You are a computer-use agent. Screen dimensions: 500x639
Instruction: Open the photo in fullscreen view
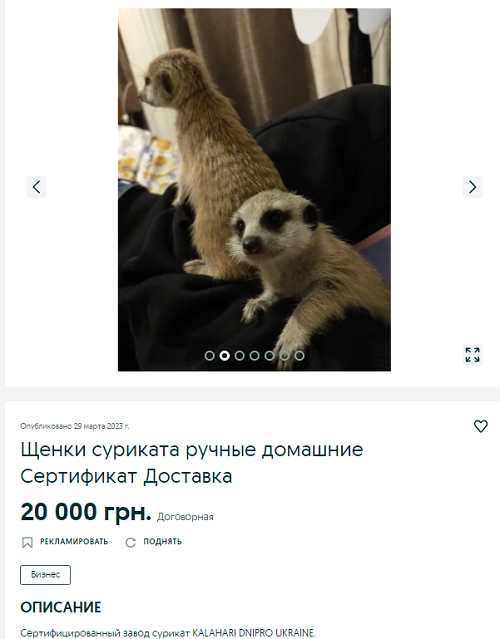[472, 355]
